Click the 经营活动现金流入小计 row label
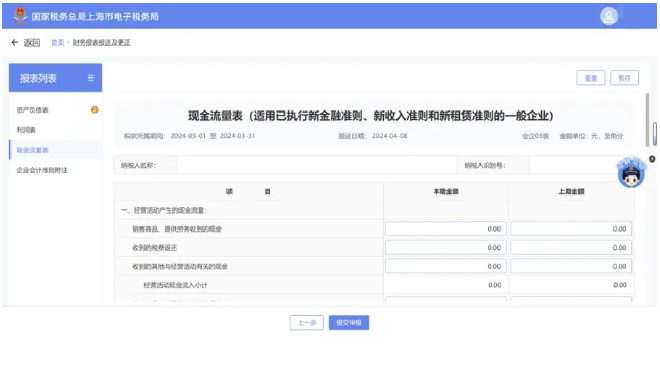 [x=175, y=285]
